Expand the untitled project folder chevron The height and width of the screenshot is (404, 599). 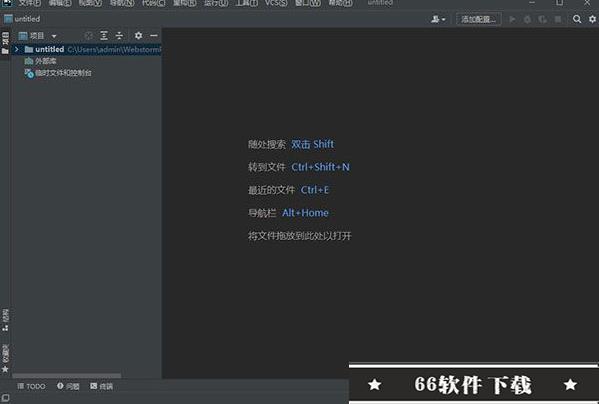pyautogui.click(x=16, y=49)
